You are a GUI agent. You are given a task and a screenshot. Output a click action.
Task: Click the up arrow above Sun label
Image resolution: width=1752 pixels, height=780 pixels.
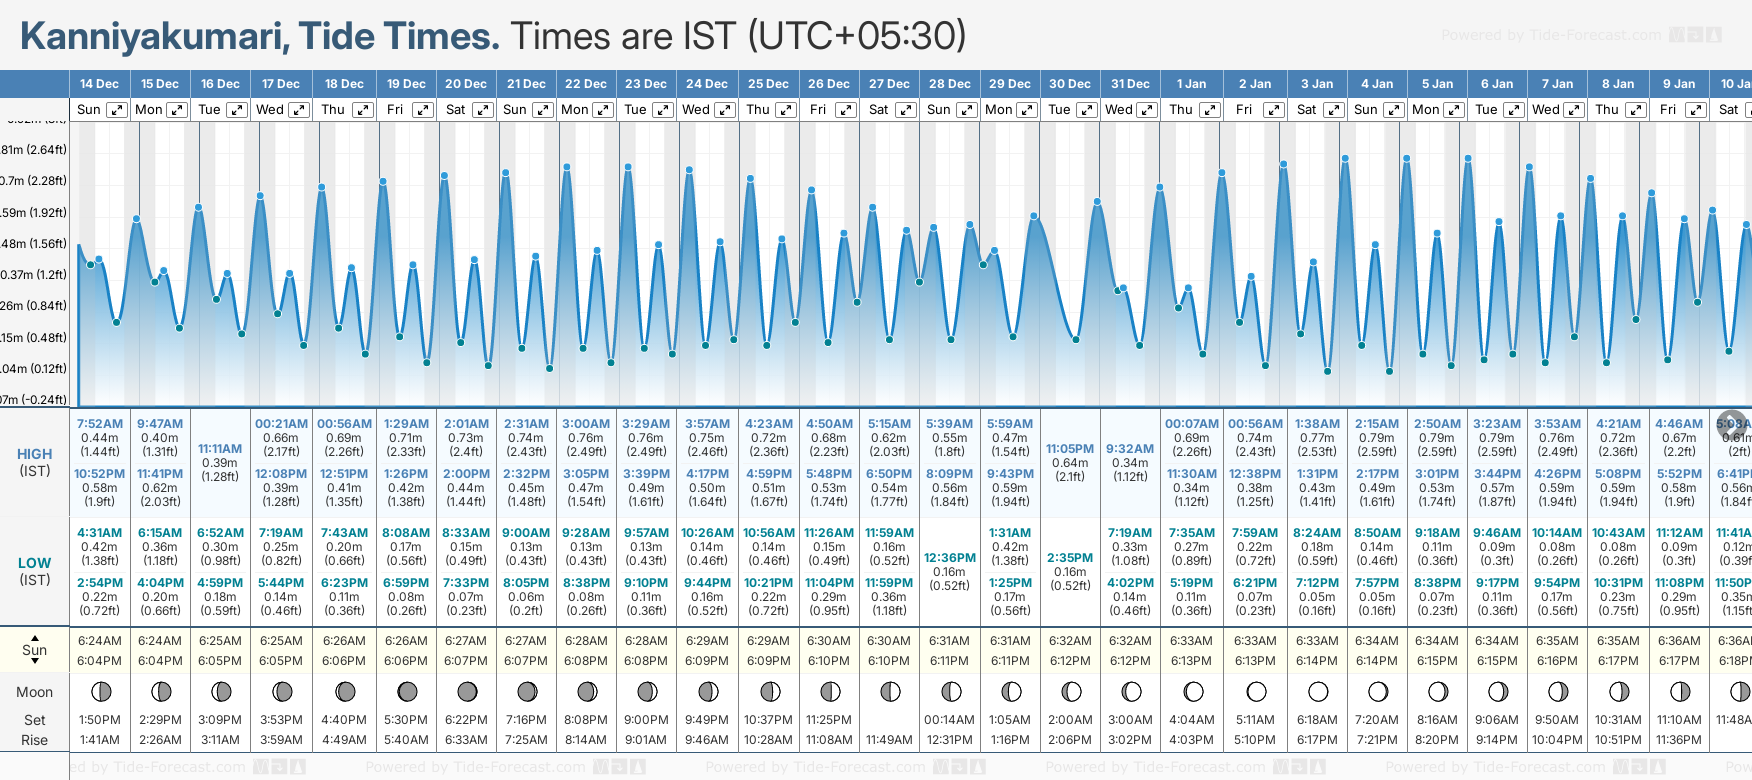click(x=35, y=637)
